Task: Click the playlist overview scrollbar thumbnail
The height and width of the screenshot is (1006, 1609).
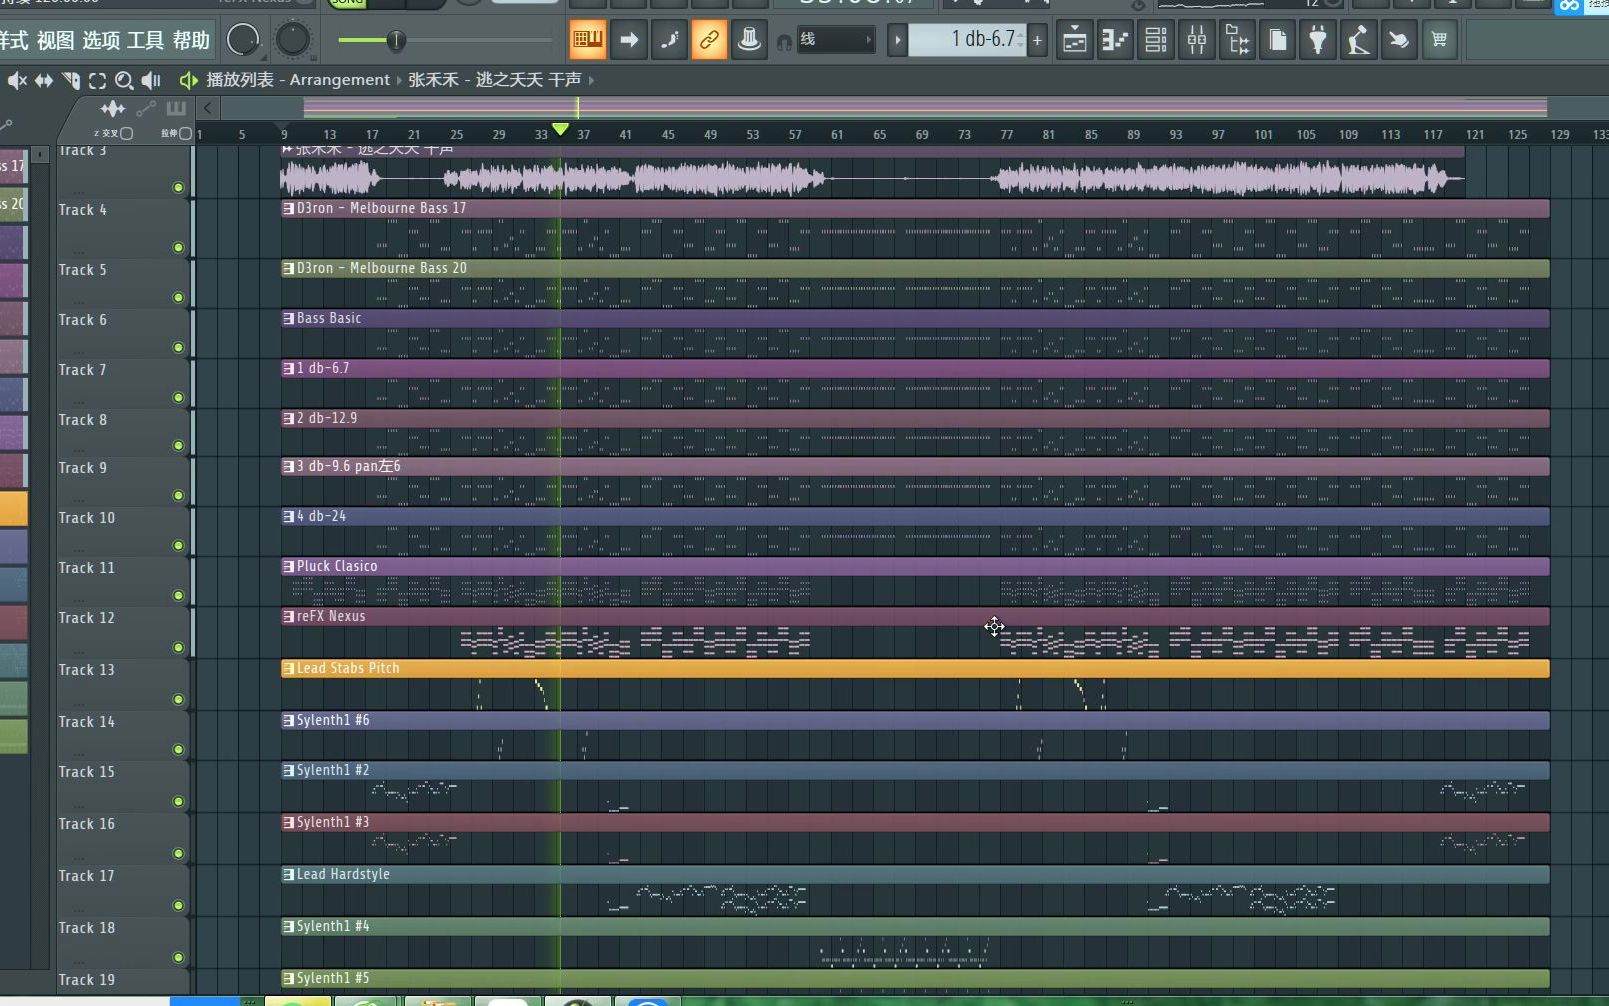Action: coord(925,108)
